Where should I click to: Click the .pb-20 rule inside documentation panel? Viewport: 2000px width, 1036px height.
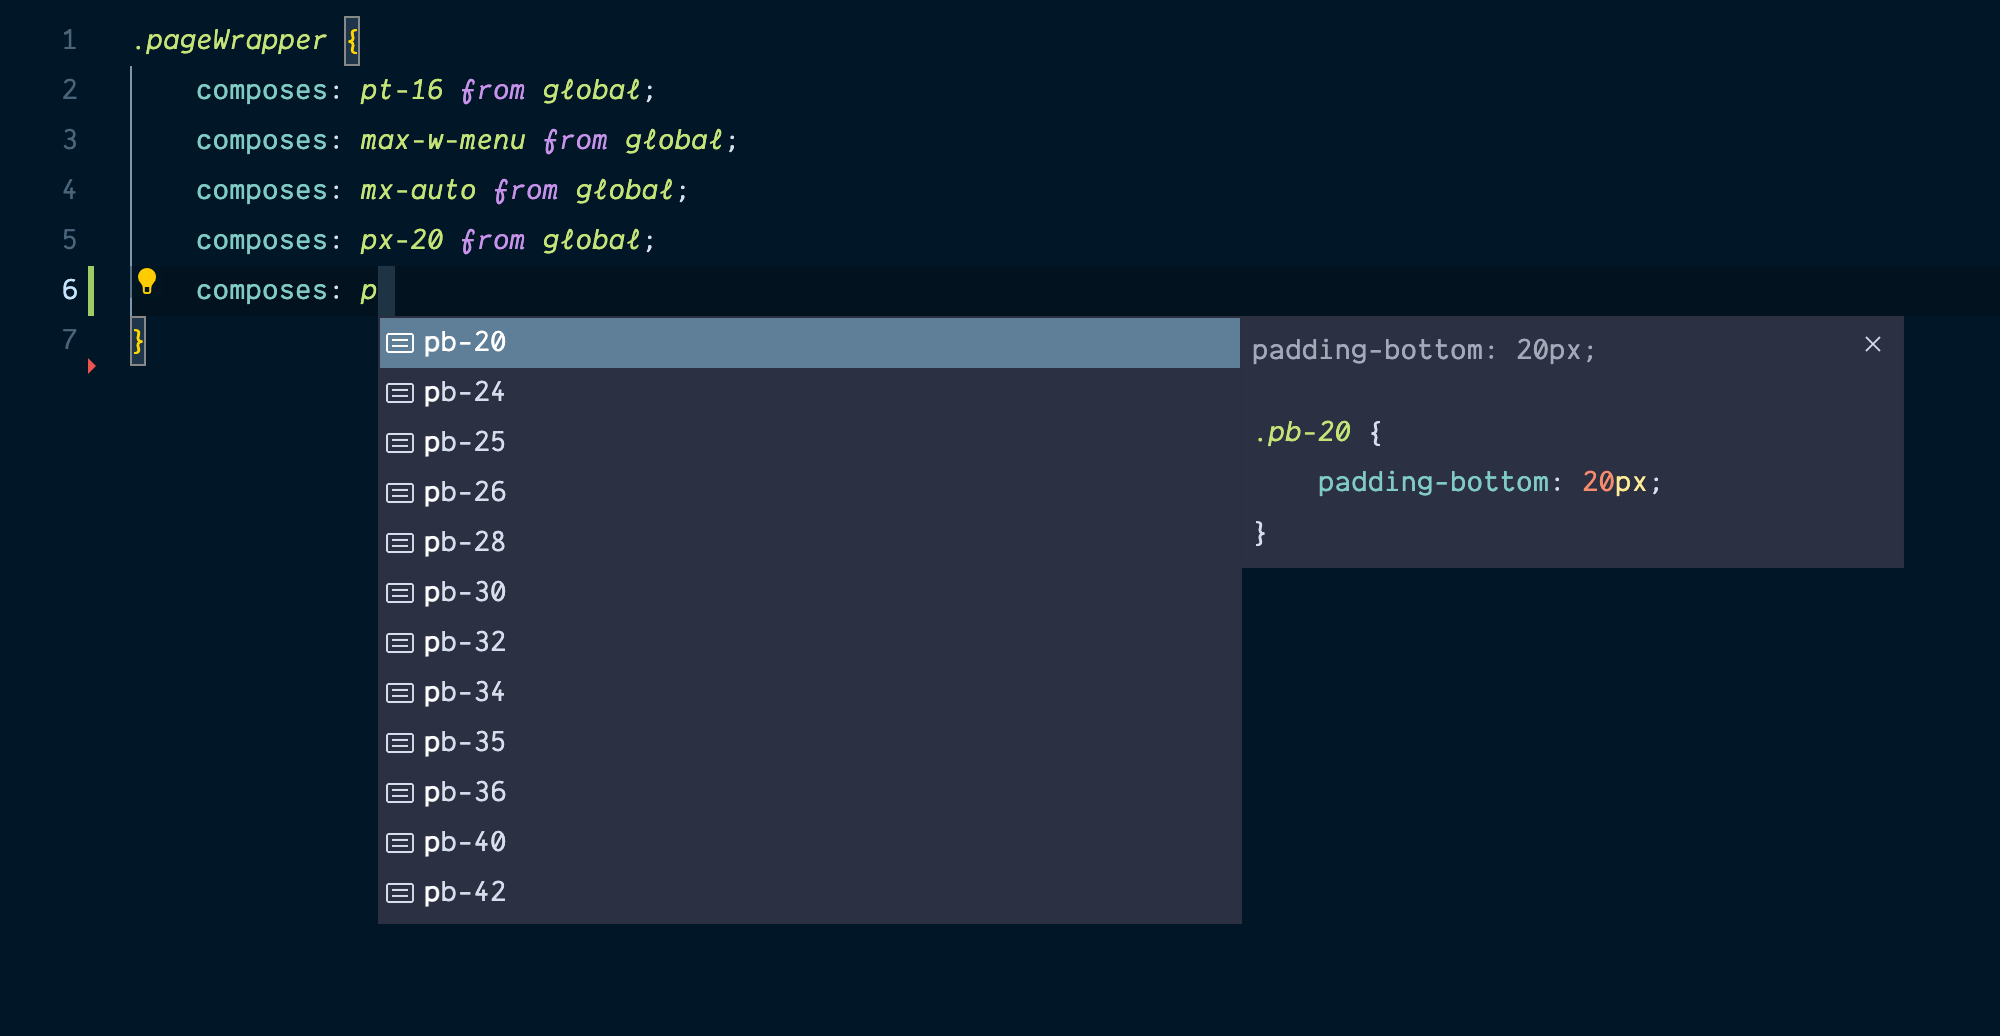pyautogui.click(x=1305, y=431)
